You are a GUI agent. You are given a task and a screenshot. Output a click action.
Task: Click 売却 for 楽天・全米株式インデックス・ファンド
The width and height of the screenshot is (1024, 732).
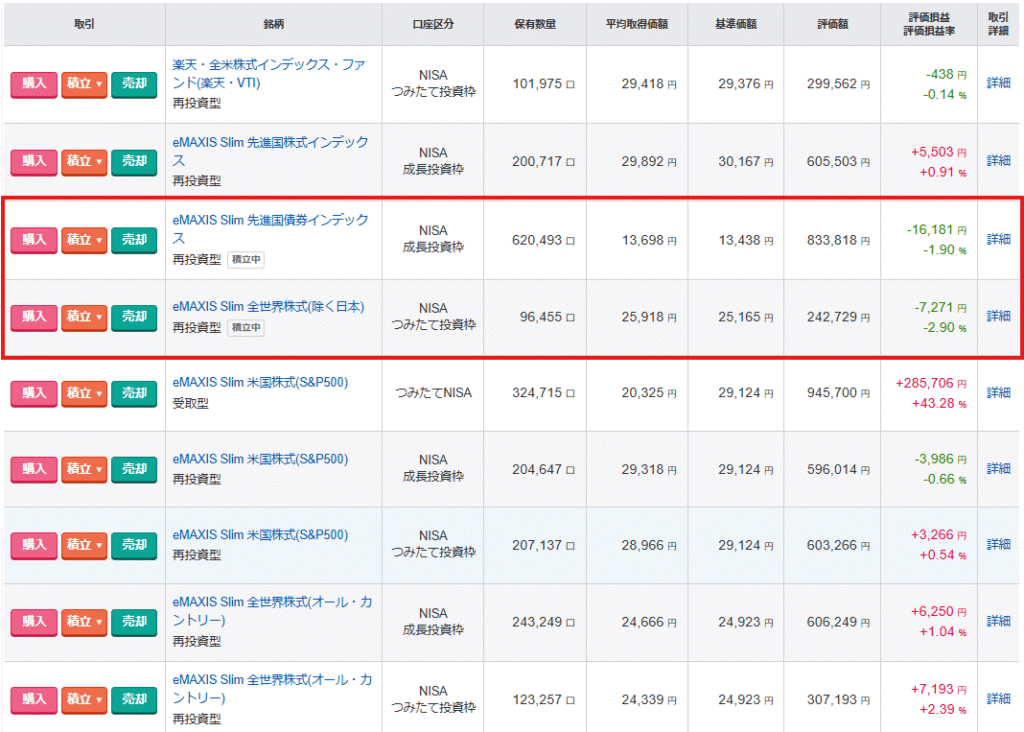(x=134, y=84)
